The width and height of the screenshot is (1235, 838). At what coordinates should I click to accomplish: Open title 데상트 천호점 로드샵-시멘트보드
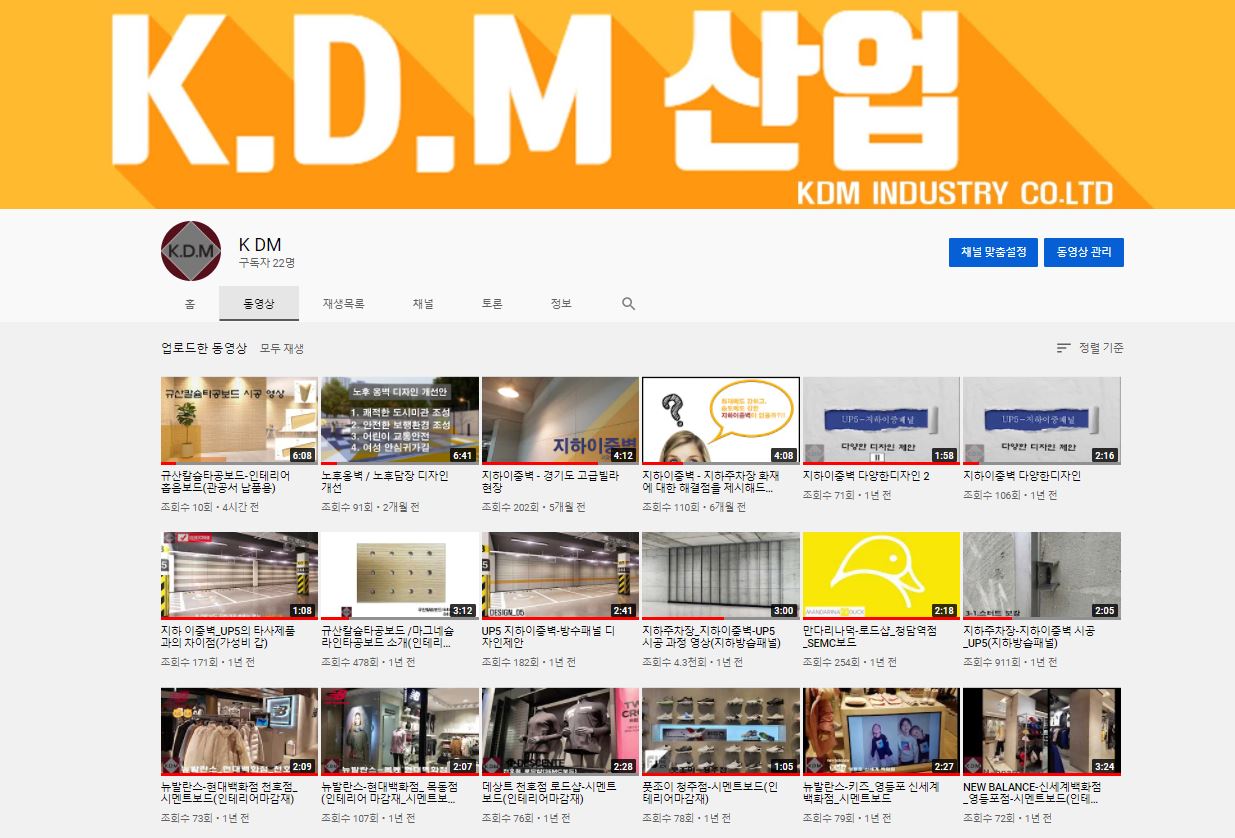tap(549, 794)
